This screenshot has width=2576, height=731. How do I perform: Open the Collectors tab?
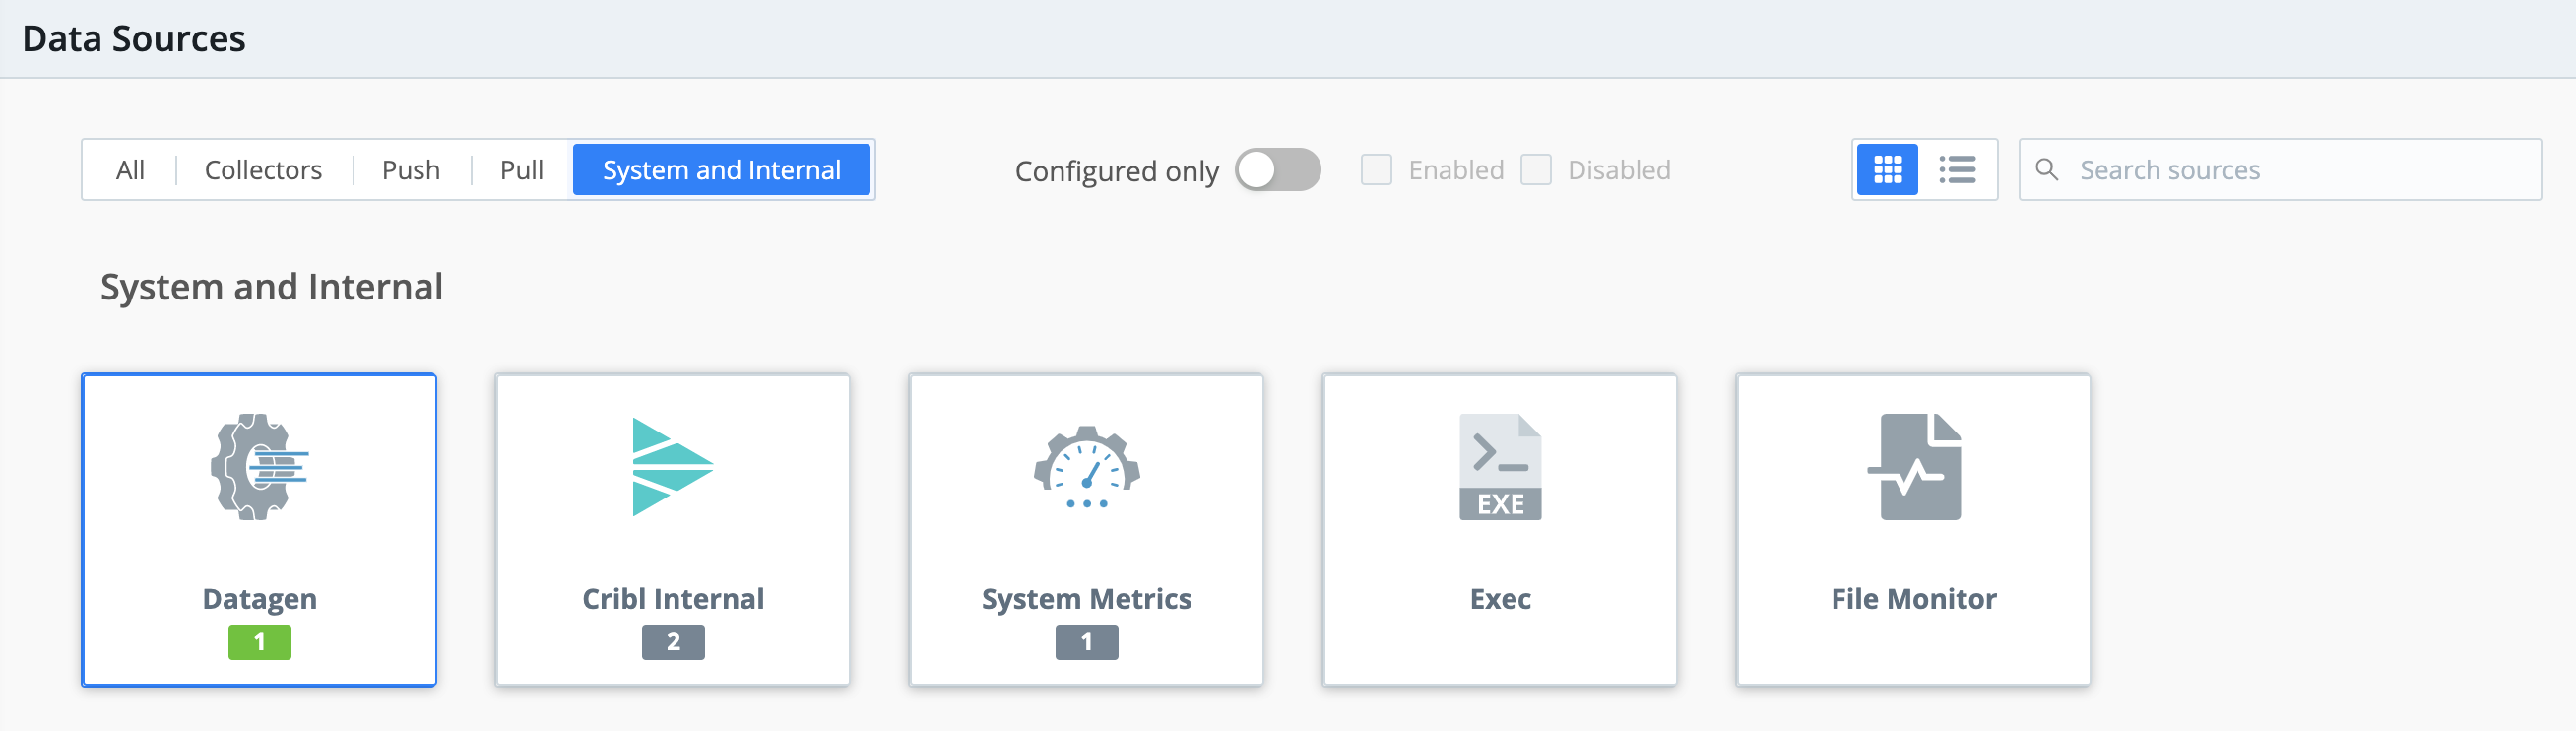[262, 169]
